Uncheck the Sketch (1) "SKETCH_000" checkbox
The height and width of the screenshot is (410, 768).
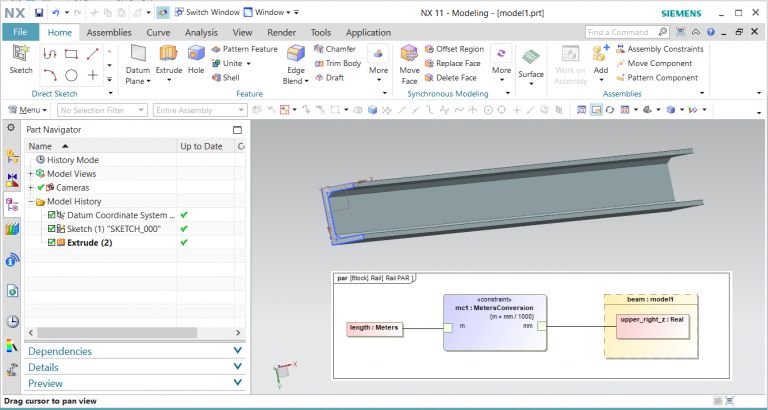point(52,229)
